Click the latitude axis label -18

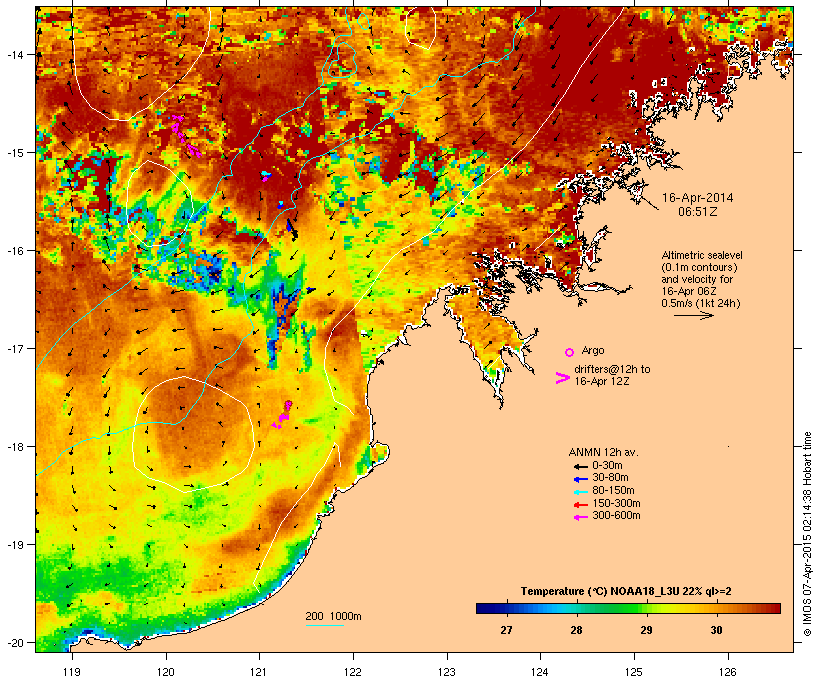(x=16, y=447)
